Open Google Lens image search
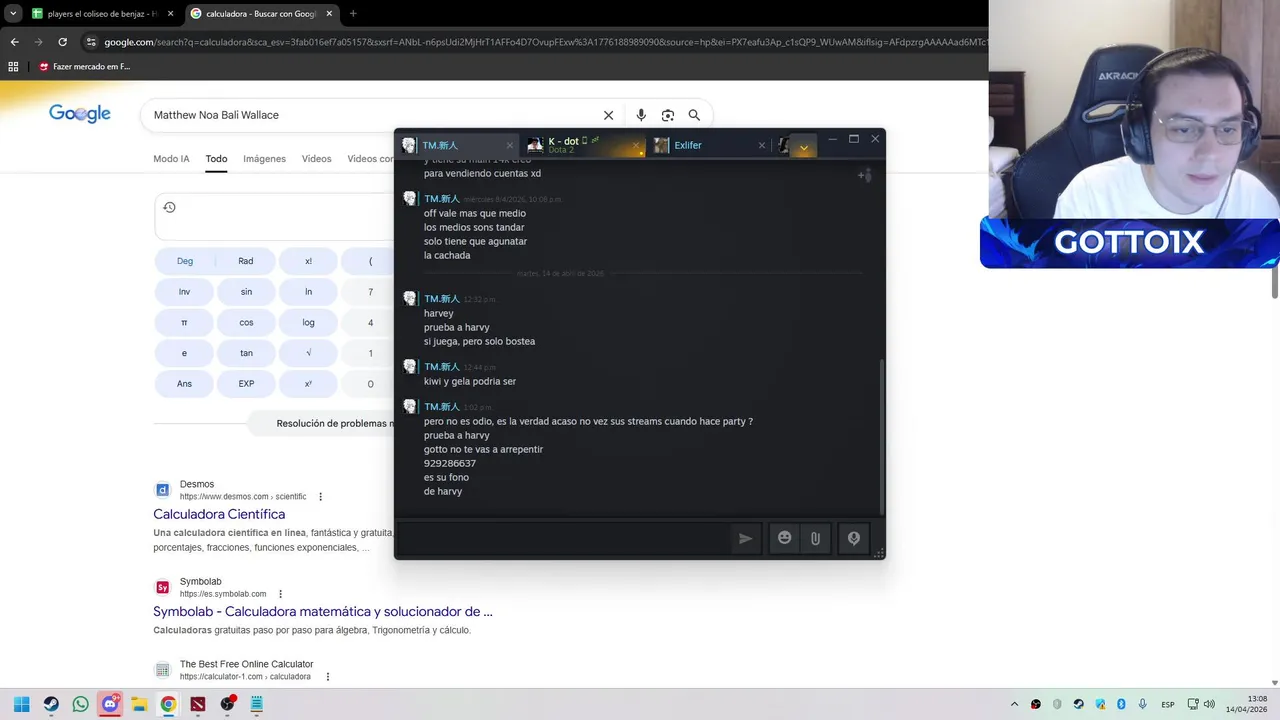Image resolution: width=1280 pixels, height=720 pixels. click(668, 115)
